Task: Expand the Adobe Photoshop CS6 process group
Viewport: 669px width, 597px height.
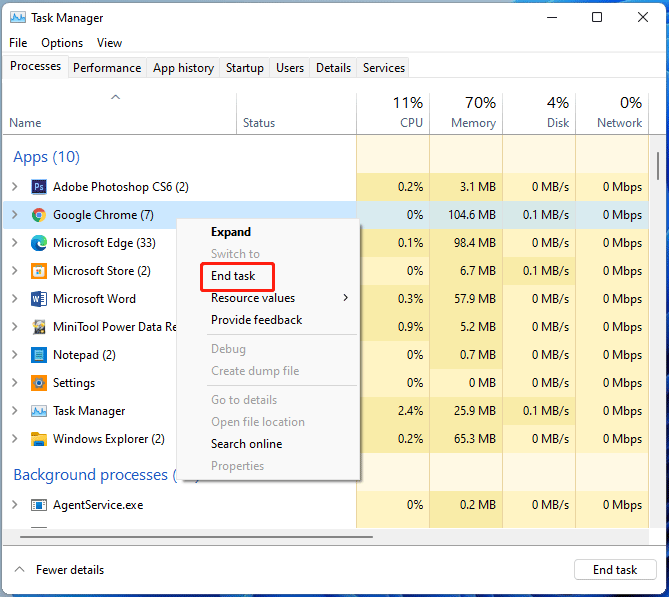Action: [15, 186]
